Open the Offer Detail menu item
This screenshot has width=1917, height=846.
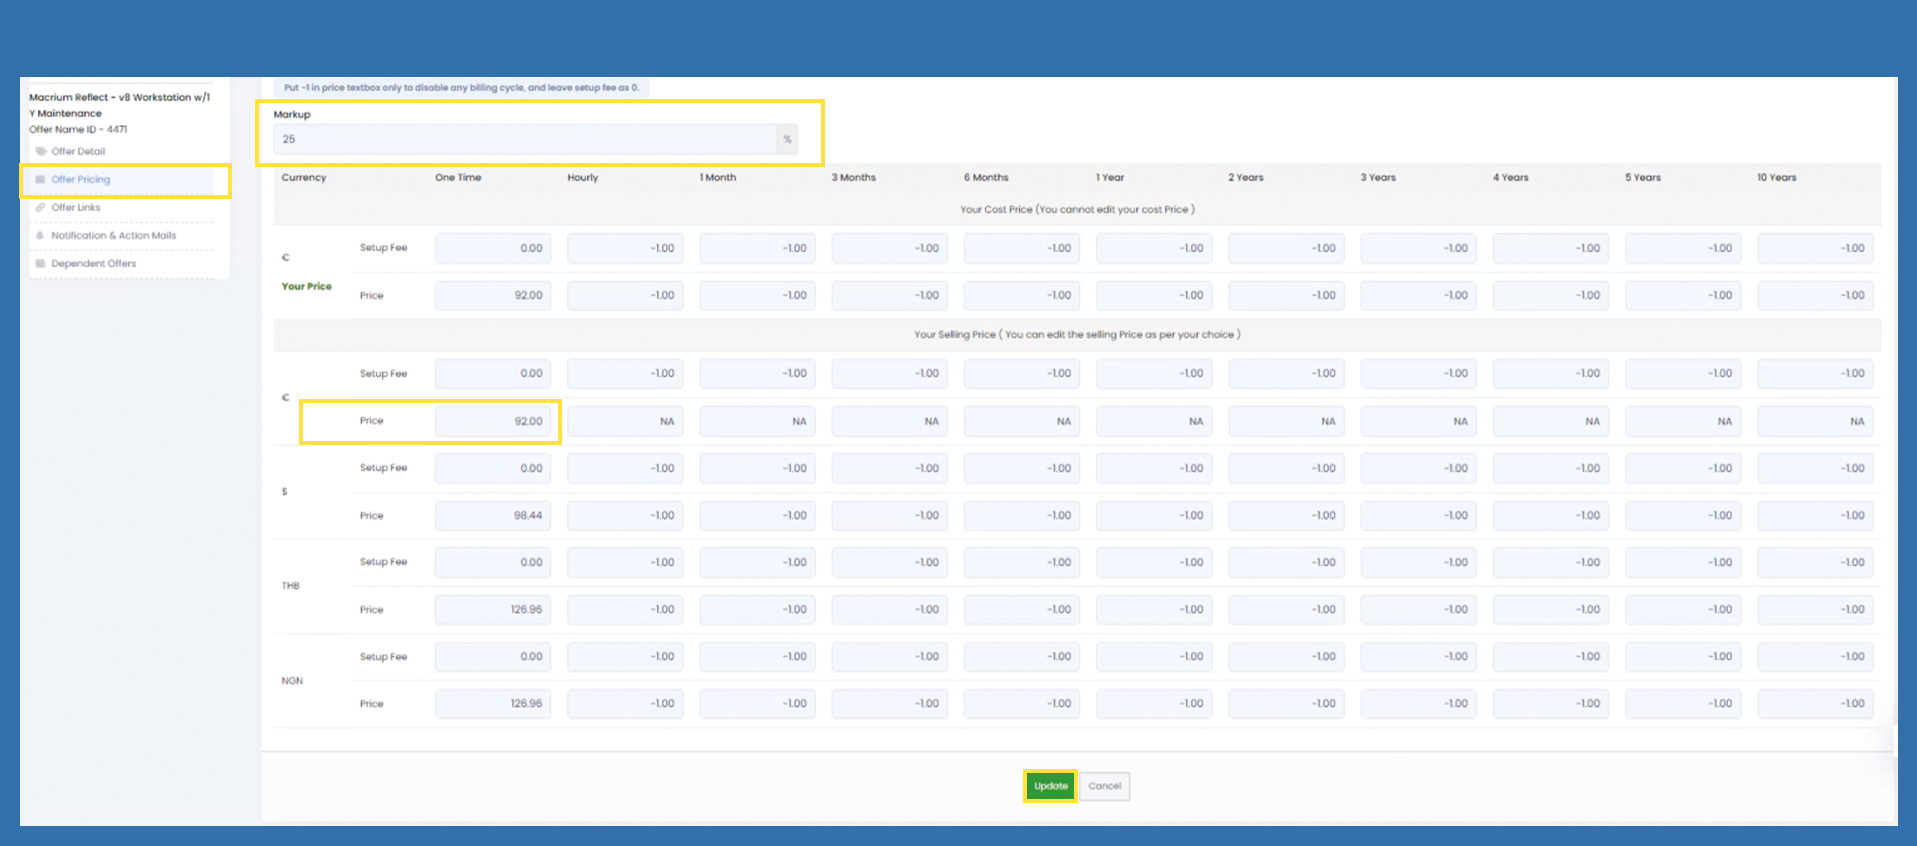click(x=78, y=152)
